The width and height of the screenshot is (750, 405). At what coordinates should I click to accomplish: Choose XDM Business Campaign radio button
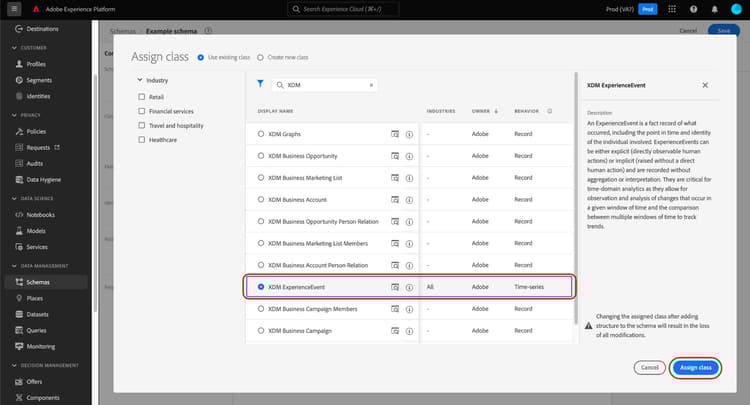click(x=262, y=330)
